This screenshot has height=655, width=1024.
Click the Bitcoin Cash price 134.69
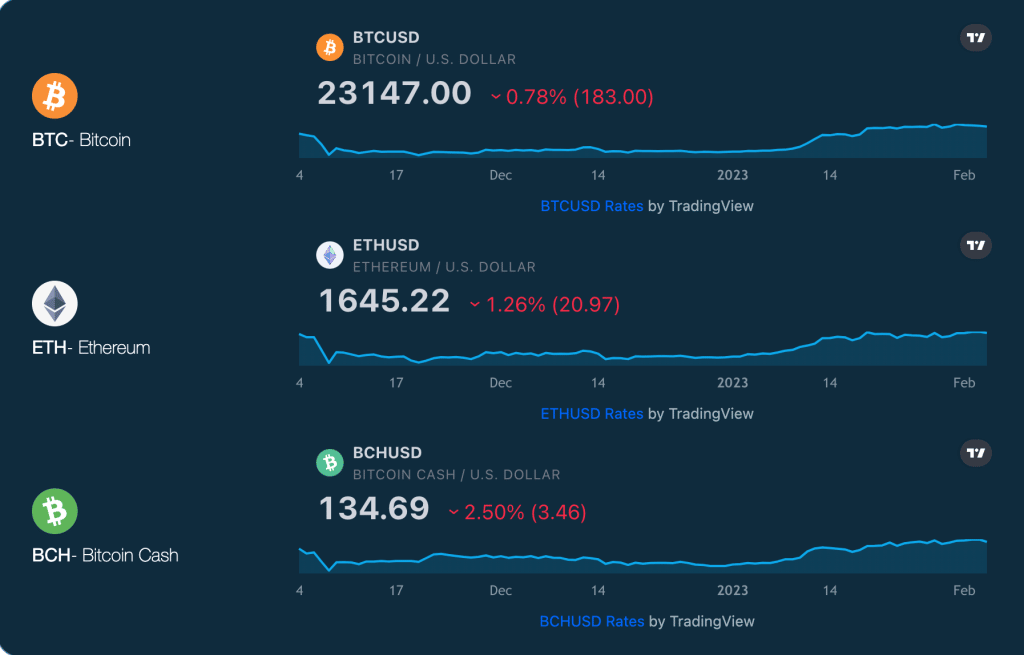(x=374, y=508)
